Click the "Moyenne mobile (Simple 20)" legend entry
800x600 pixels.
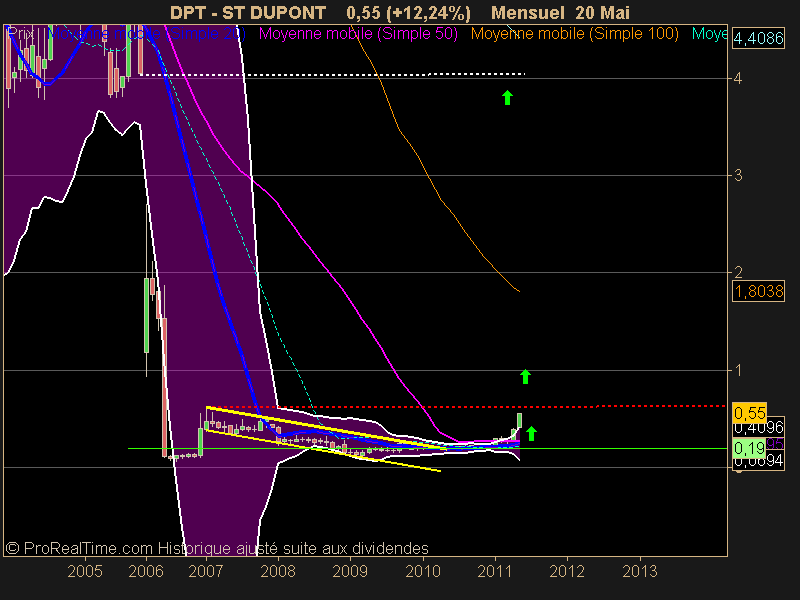tap(146, 34)
